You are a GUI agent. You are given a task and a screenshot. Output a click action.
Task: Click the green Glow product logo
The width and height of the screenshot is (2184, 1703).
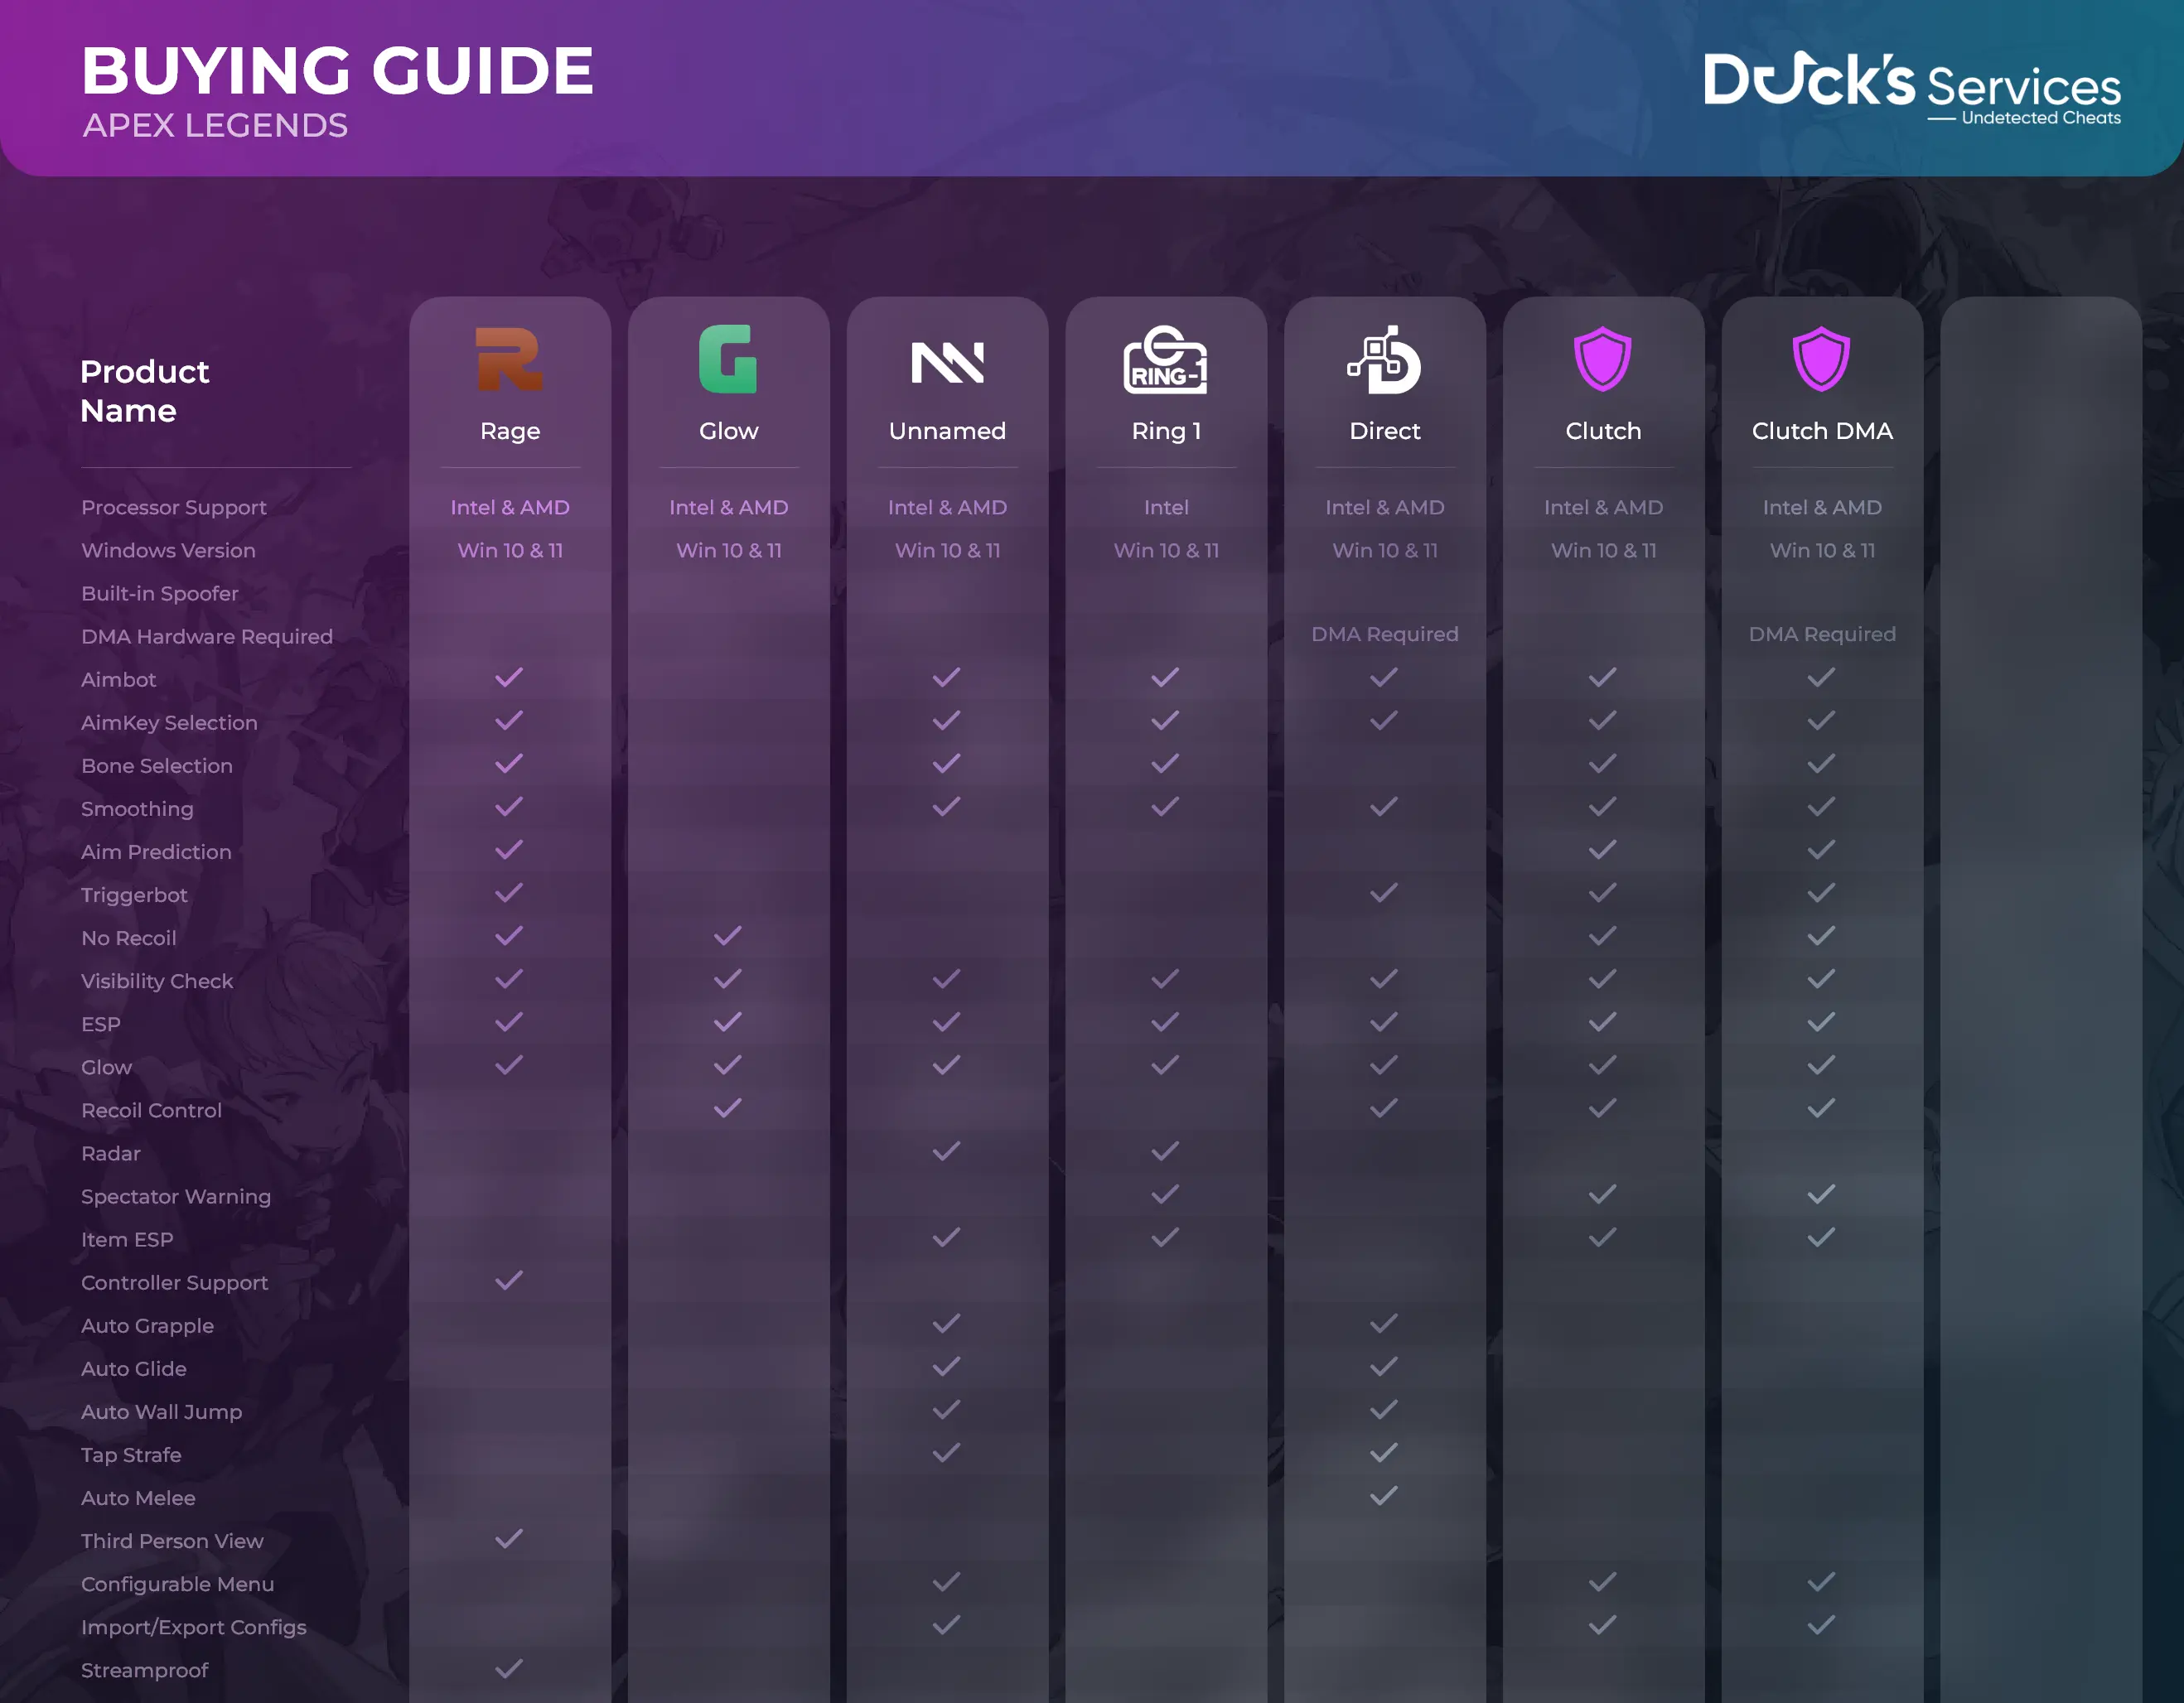tap(728, 359)
